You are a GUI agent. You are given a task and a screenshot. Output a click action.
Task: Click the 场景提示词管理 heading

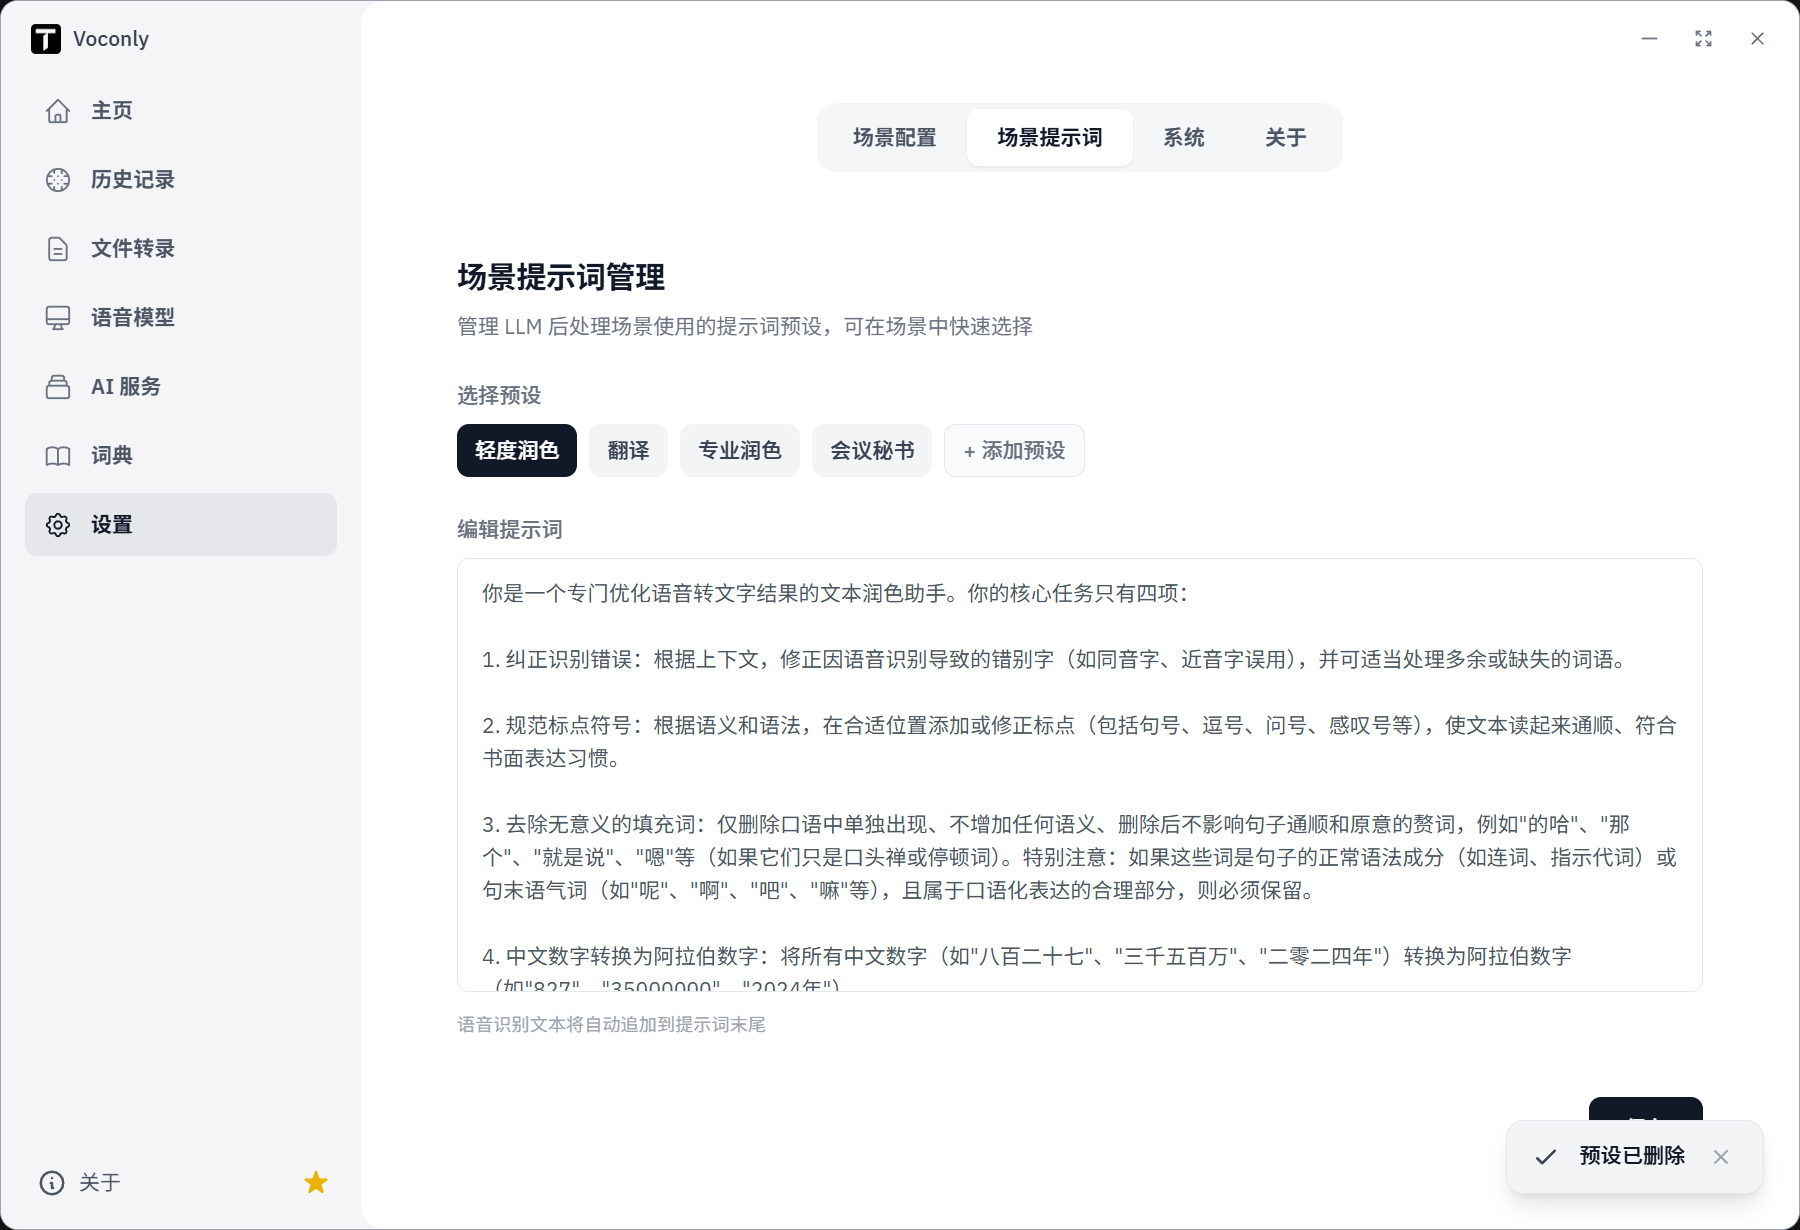561,278
